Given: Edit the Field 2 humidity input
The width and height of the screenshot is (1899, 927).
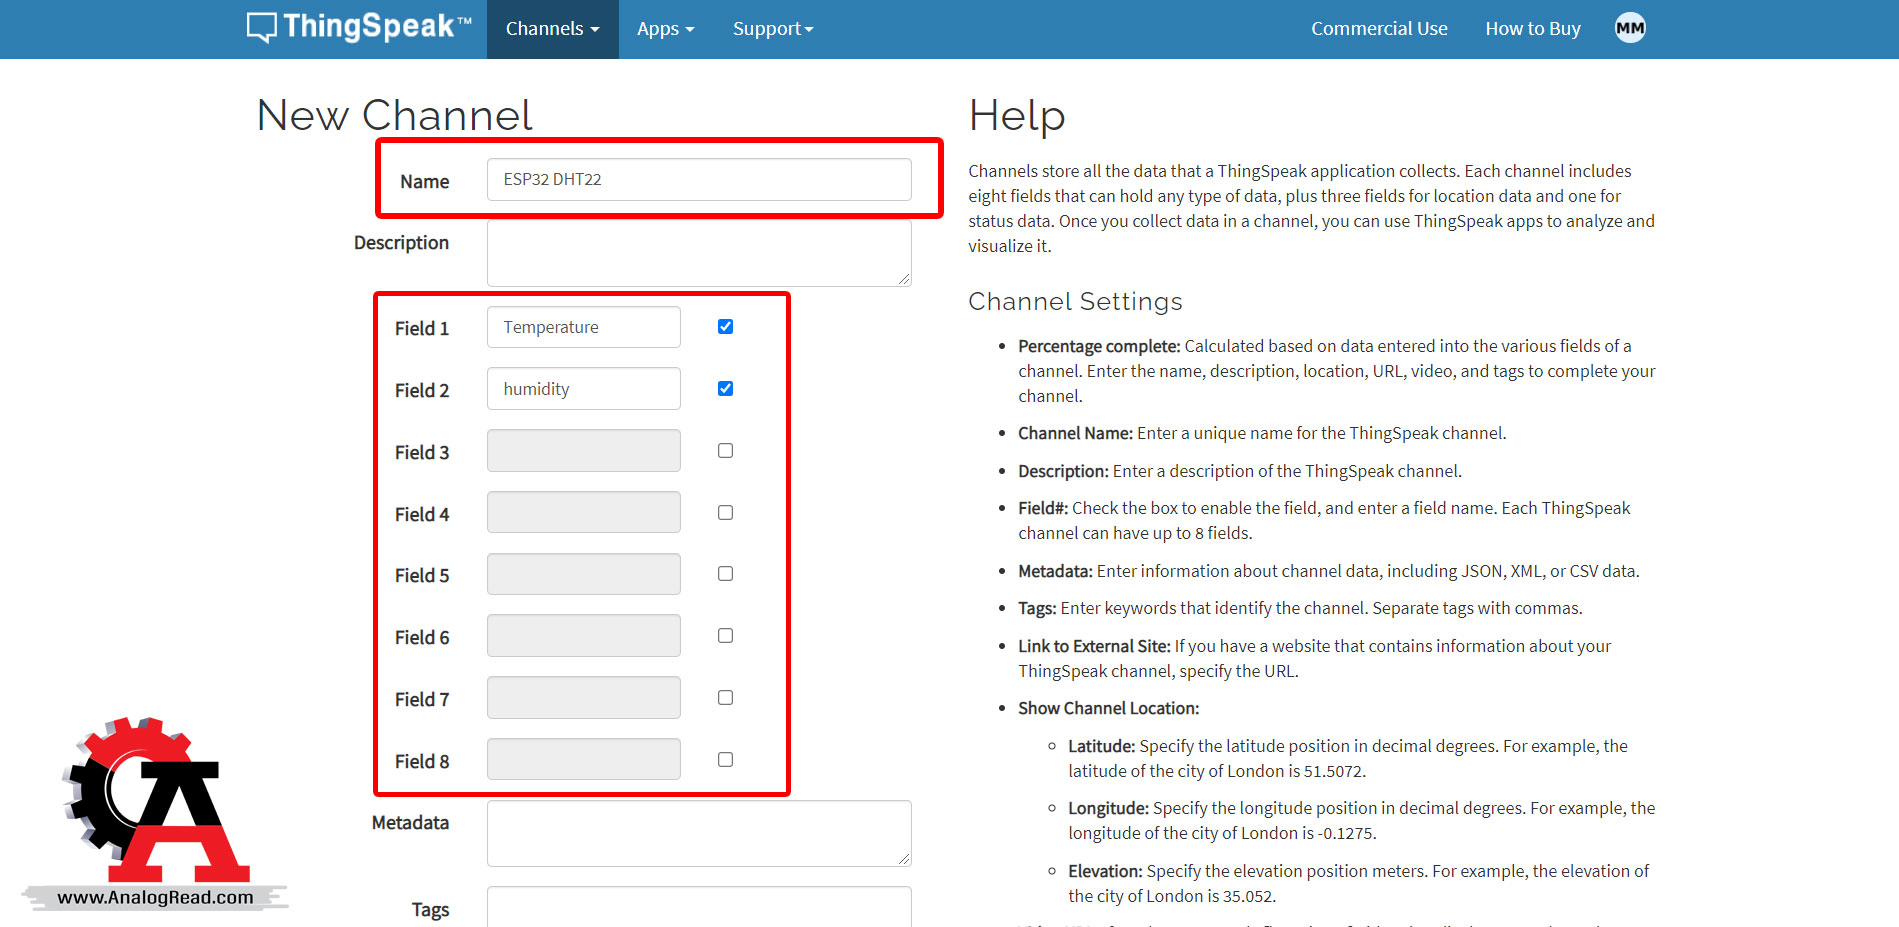Looking at the screenshot, I should tap(584, 389).
